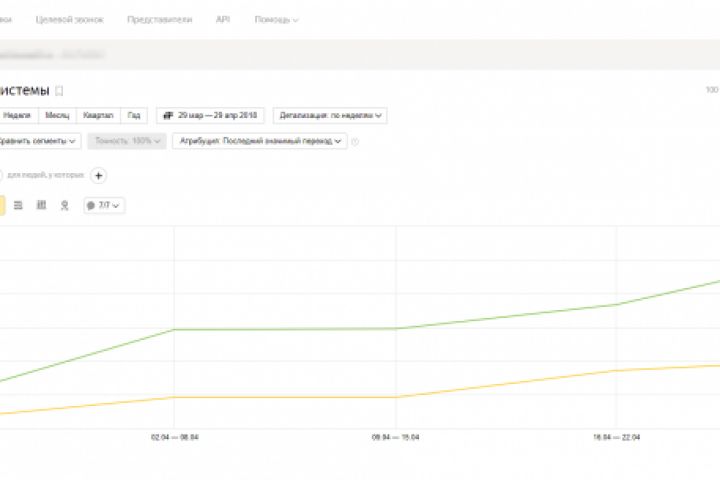Open the Точность 100% dropdown
The height and width of the screenshot is (480, 720).
126,141
